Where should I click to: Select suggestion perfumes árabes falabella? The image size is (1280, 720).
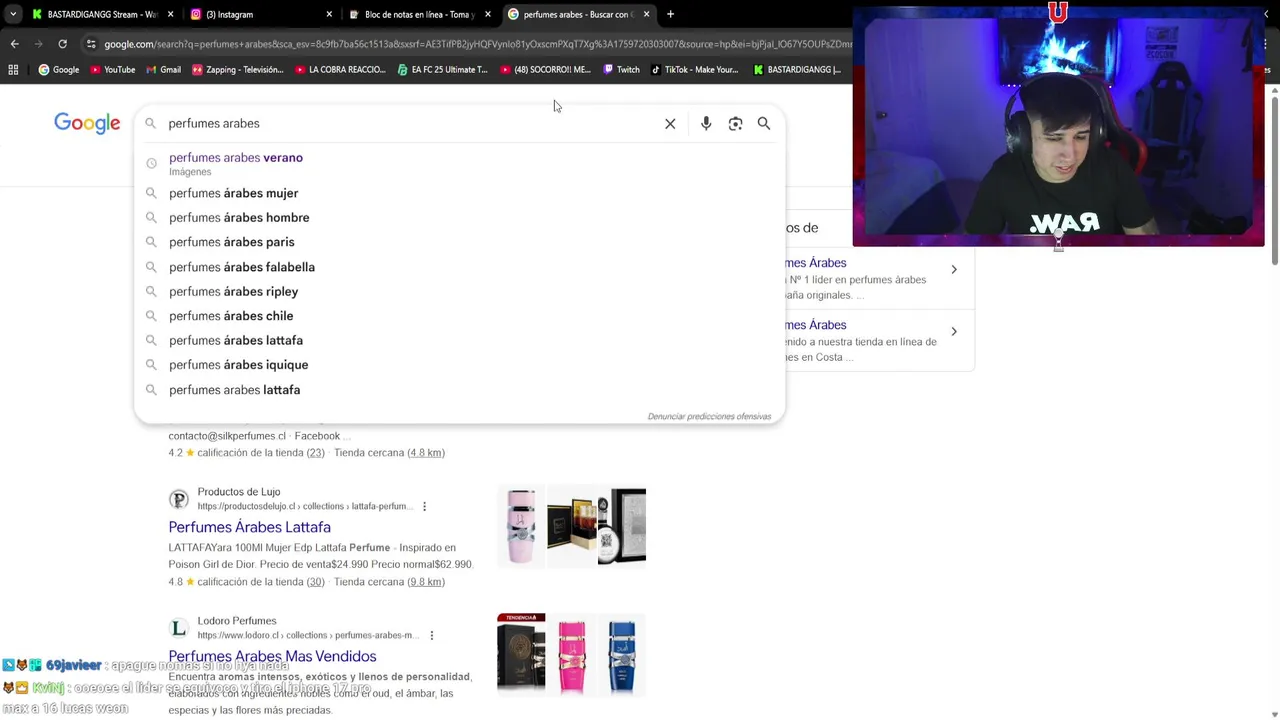459,267
